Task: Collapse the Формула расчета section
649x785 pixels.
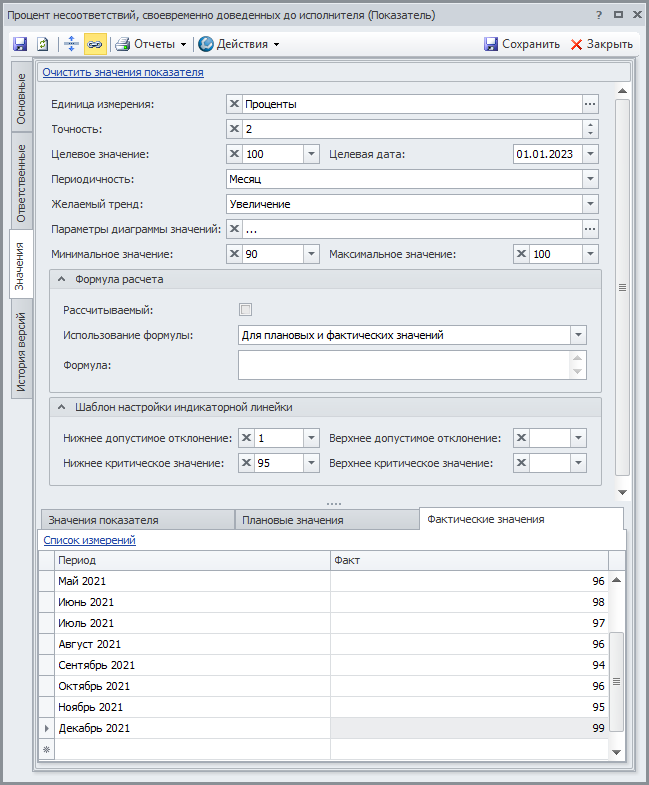Action: [x=62, y=280]
